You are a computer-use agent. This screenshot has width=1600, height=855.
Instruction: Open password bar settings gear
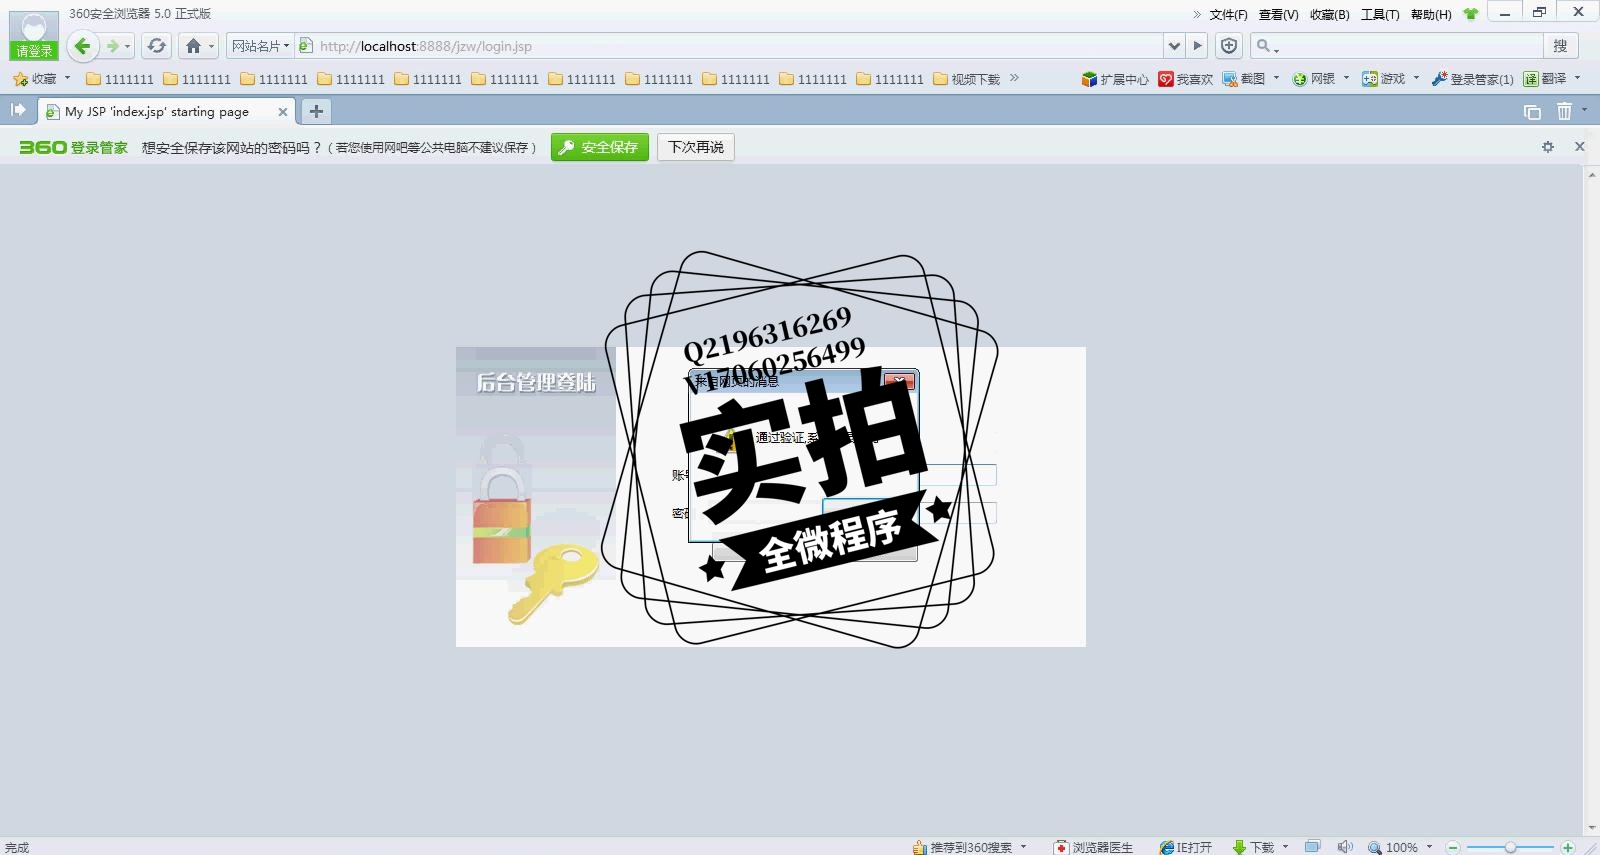(1548, 147)
